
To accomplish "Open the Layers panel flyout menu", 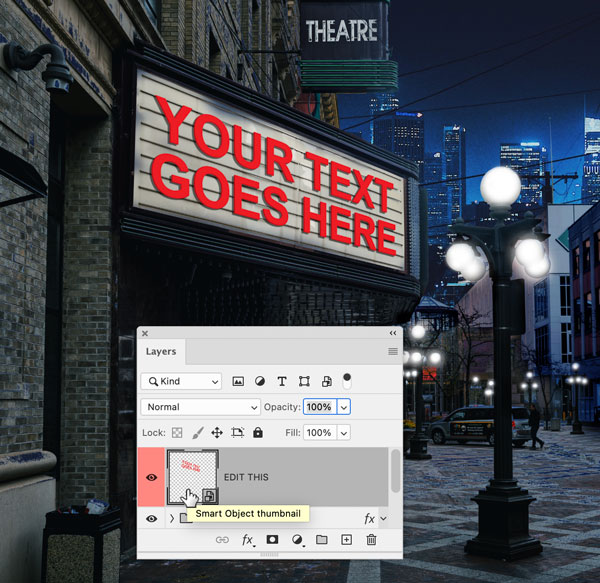I will [x=393, y=351].
